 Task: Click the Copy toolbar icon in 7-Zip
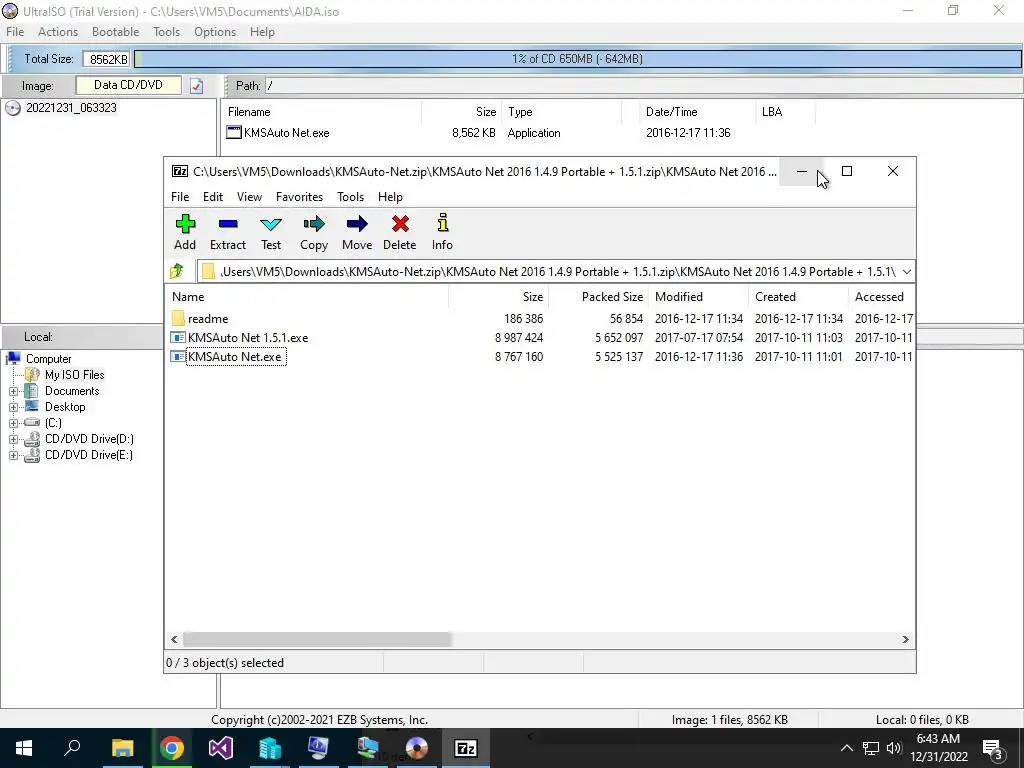point(314,224)
